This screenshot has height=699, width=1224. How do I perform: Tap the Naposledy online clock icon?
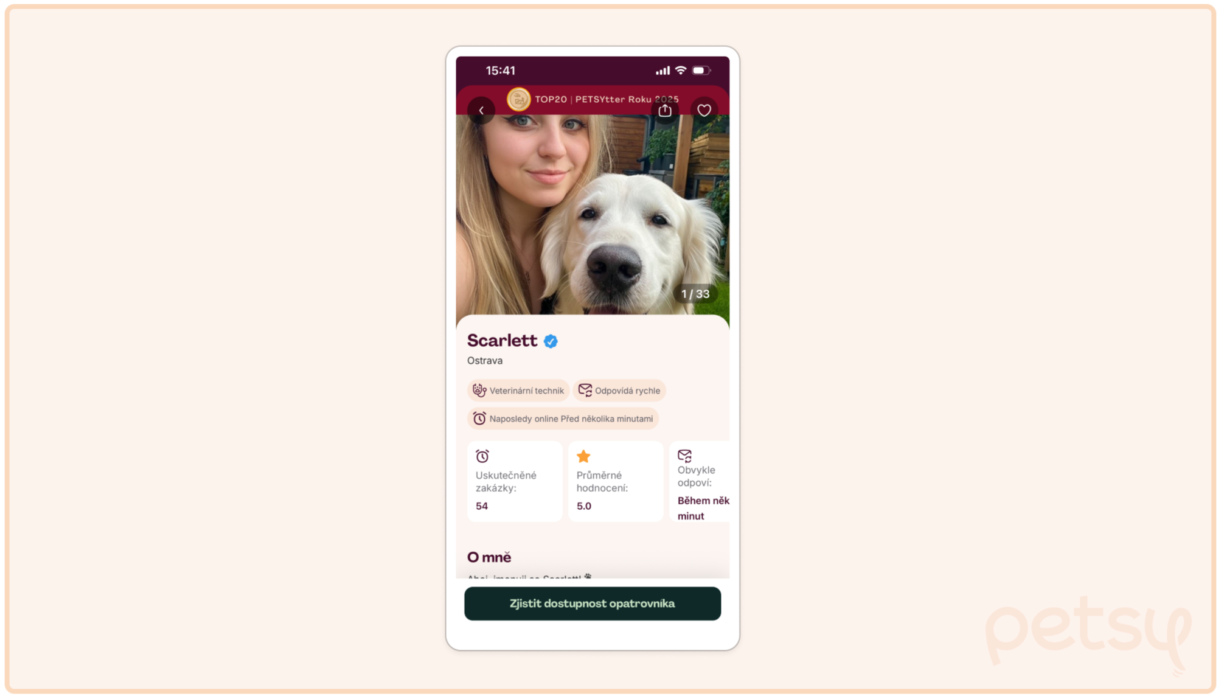[479, 418]
